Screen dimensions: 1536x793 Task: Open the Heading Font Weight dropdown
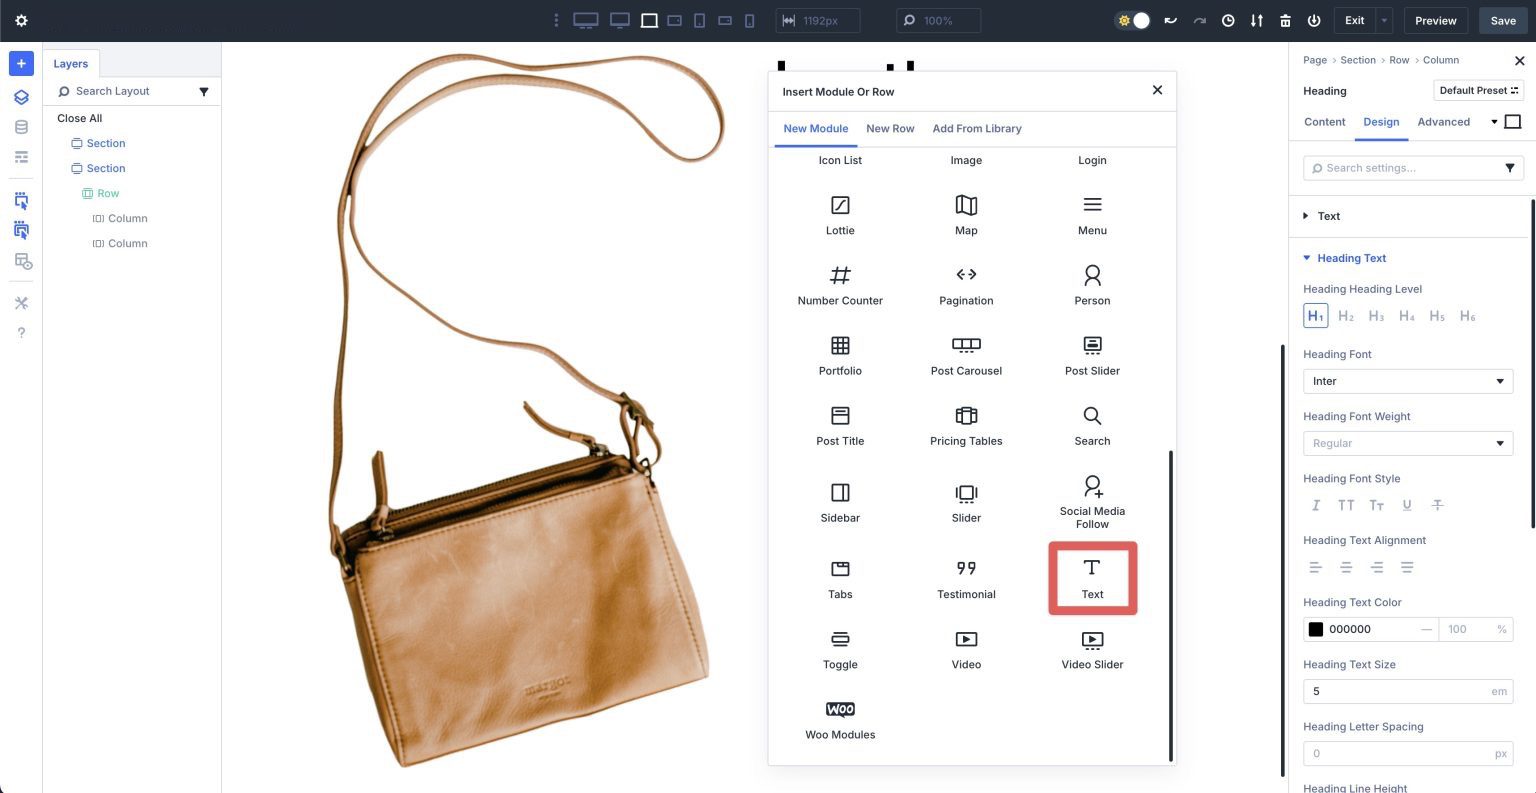pos(1407,443)
